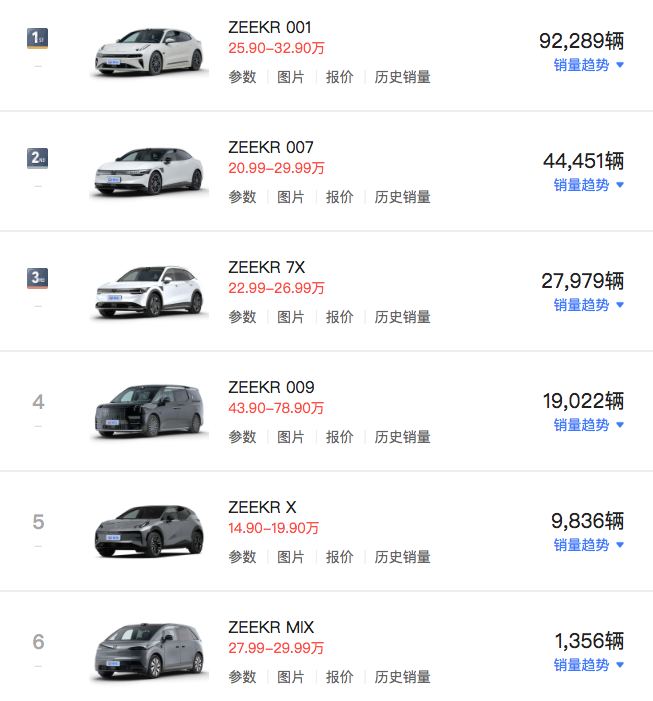Open ZEEKR 007 car image
The image size is (653, 701).
tap(149, 173)
